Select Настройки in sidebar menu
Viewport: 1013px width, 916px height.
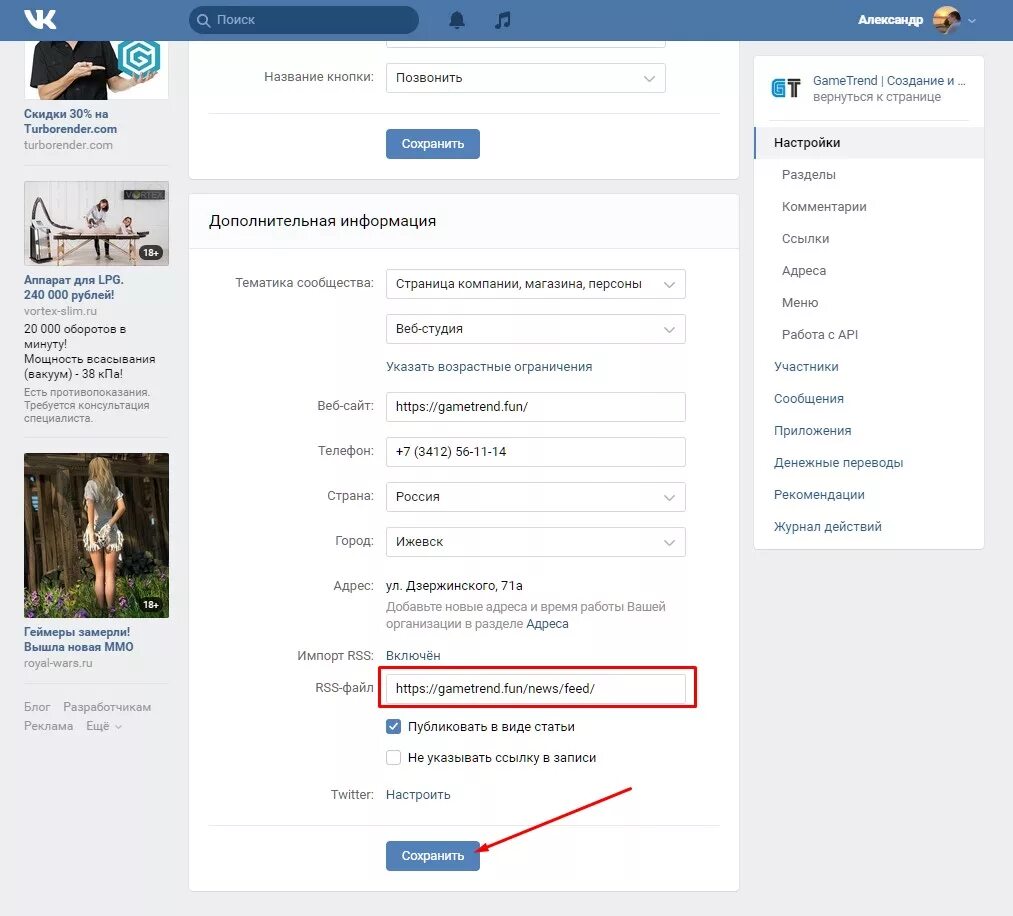869,143
